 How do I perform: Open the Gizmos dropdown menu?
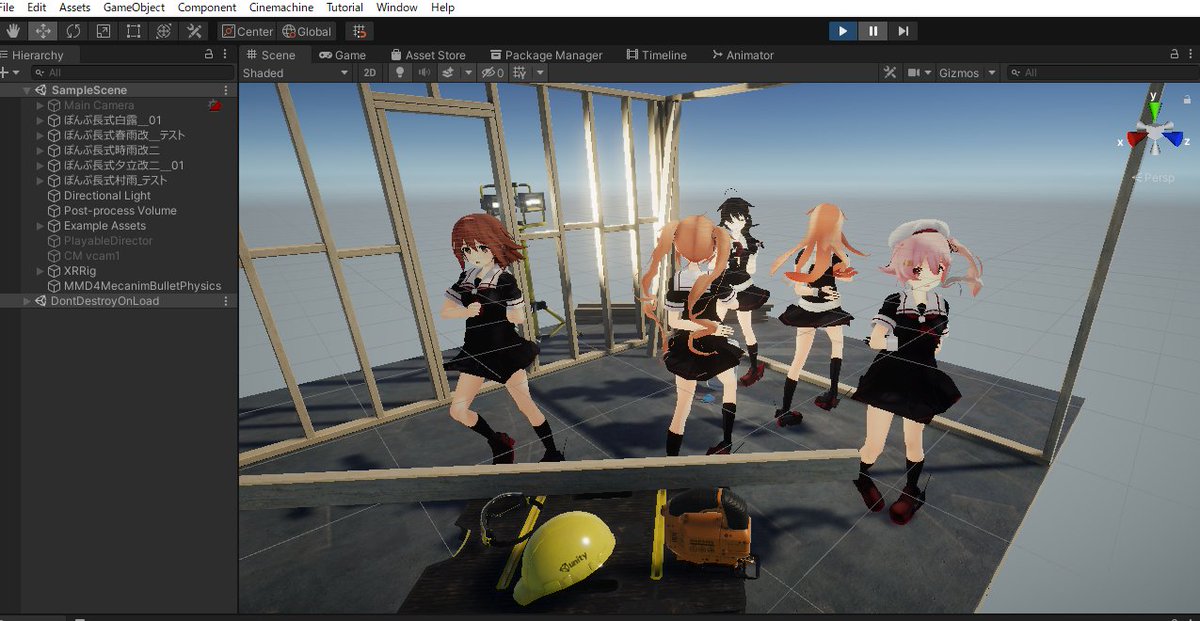pyautogui.click(x=965, y=72)
